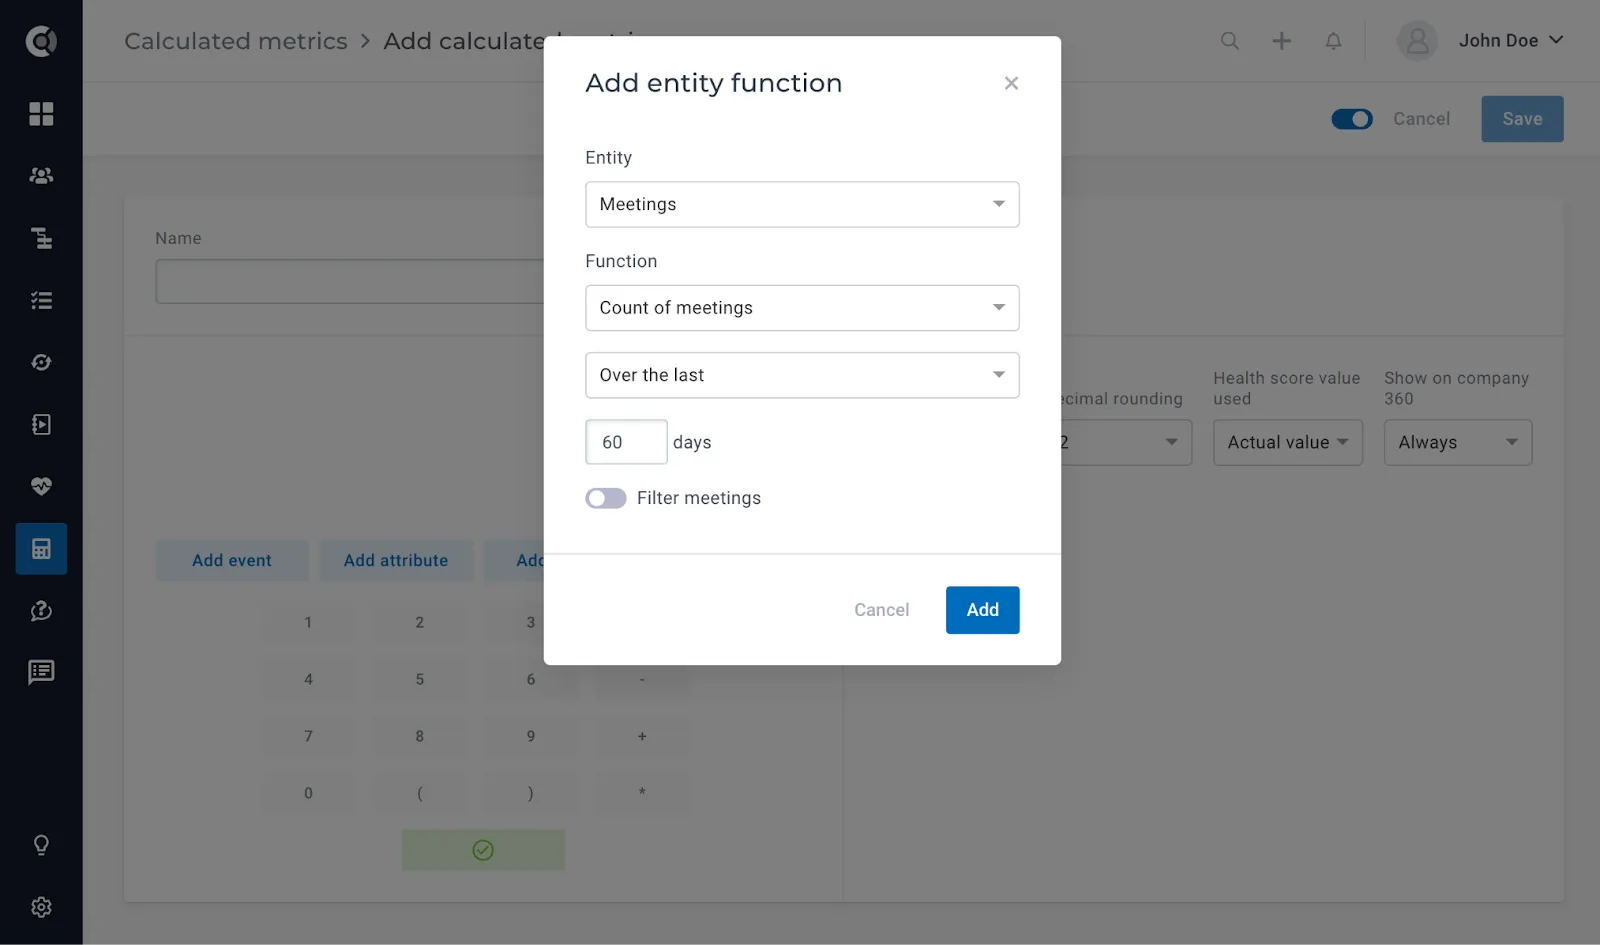
Task: Click the Add attribute button
Action: [396, 561]
